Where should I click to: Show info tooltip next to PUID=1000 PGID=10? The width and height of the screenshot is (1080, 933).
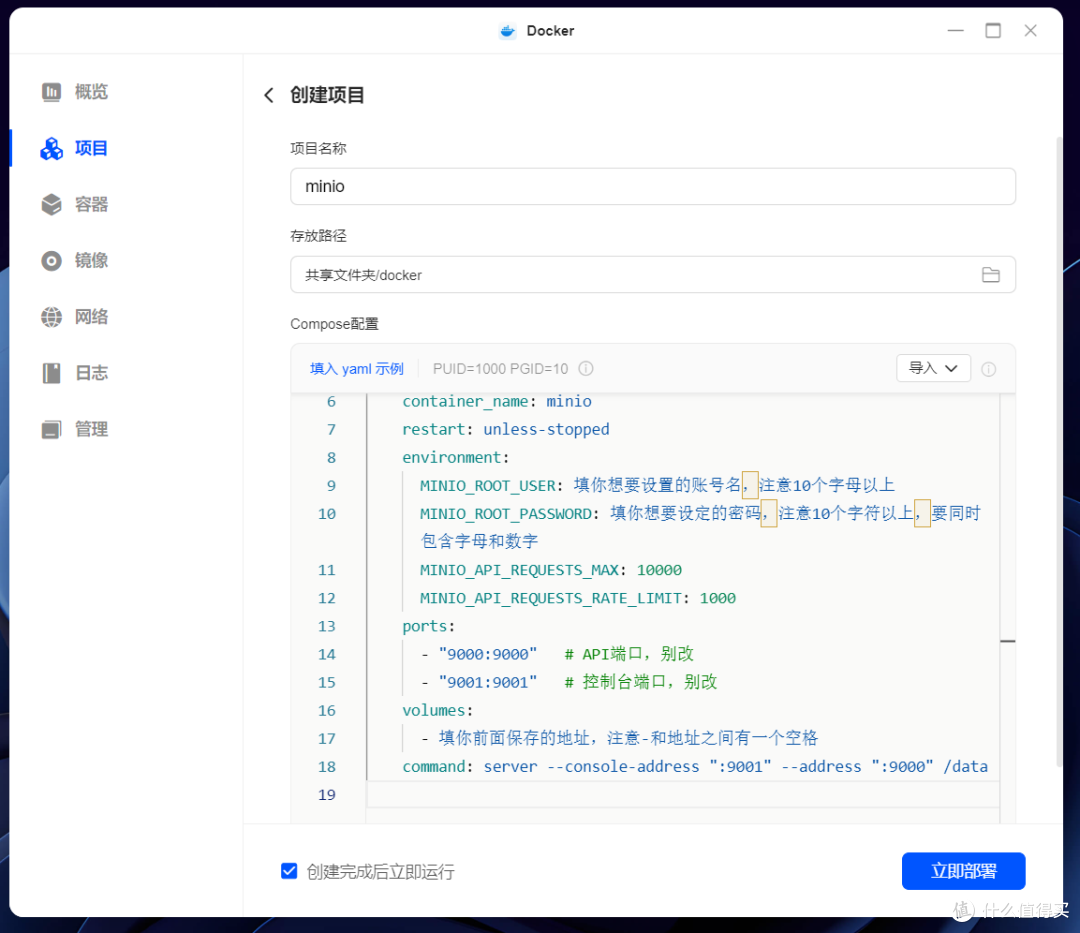click(585, 368)
